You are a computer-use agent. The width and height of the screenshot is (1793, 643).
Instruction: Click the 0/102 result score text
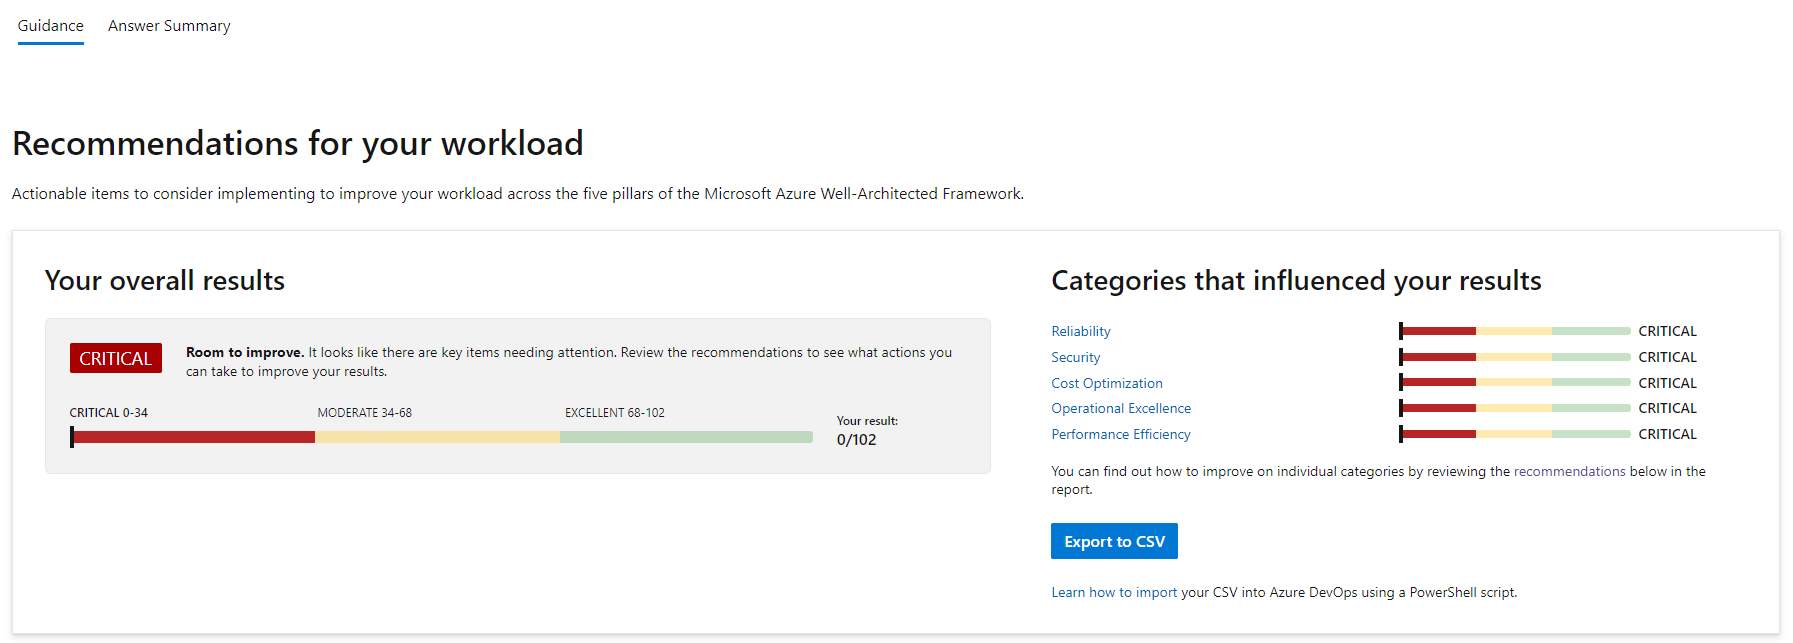(x=856, y=440)
